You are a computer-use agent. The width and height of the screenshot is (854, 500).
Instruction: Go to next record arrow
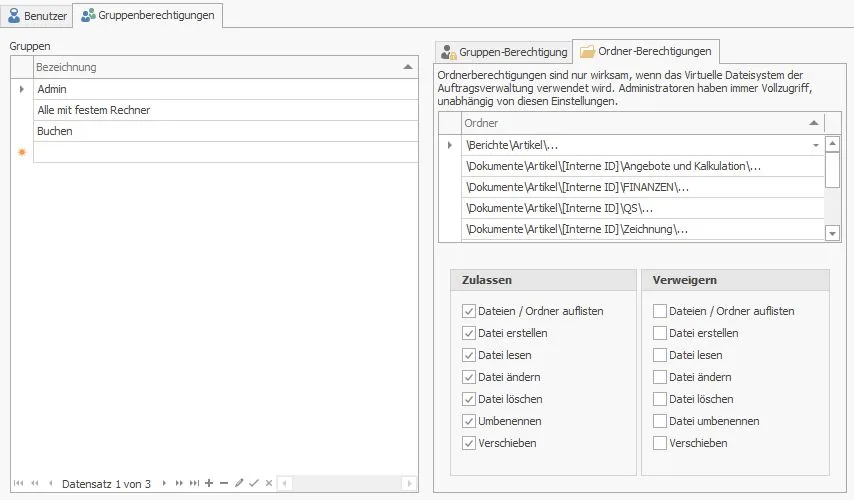click(164, 483)
